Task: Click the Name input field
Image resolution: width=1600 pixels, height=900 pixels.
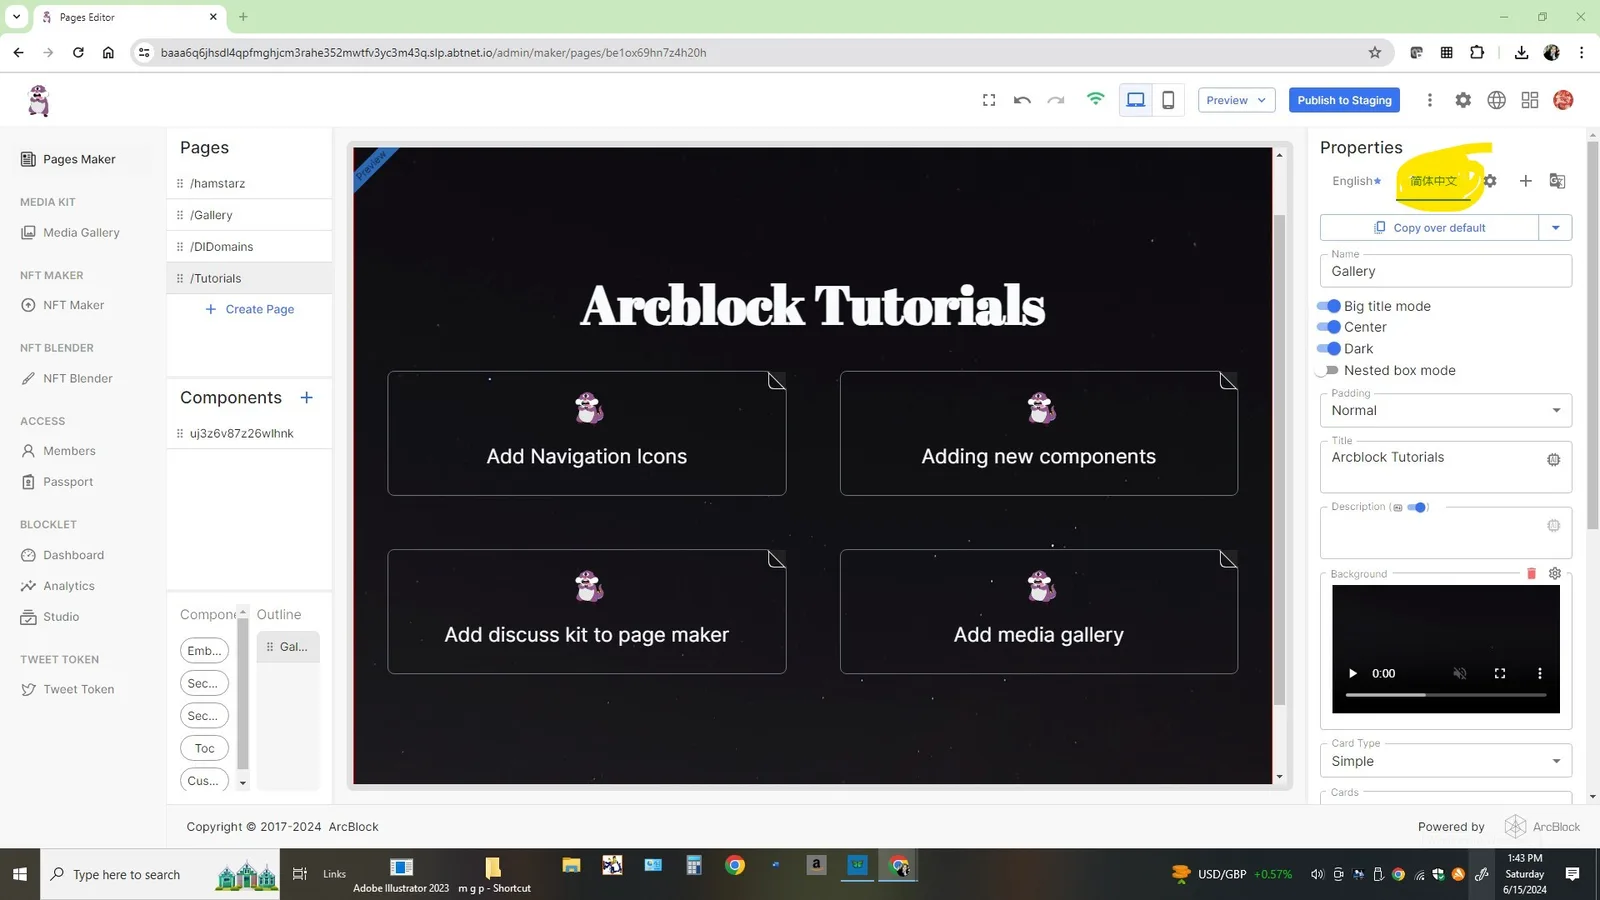Action: click(x=1446, y=271)
